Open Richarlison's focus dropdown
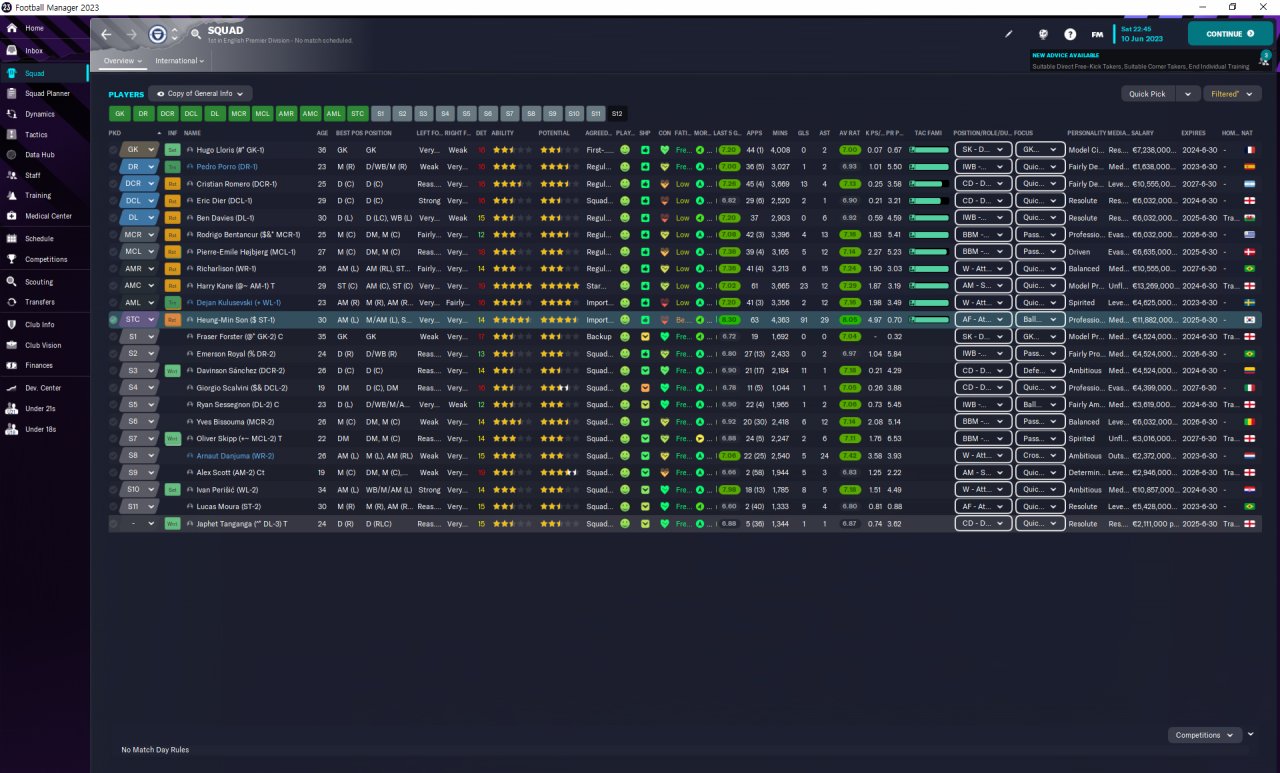This screenshot has height=773, width=1280. pos(1039,269)
